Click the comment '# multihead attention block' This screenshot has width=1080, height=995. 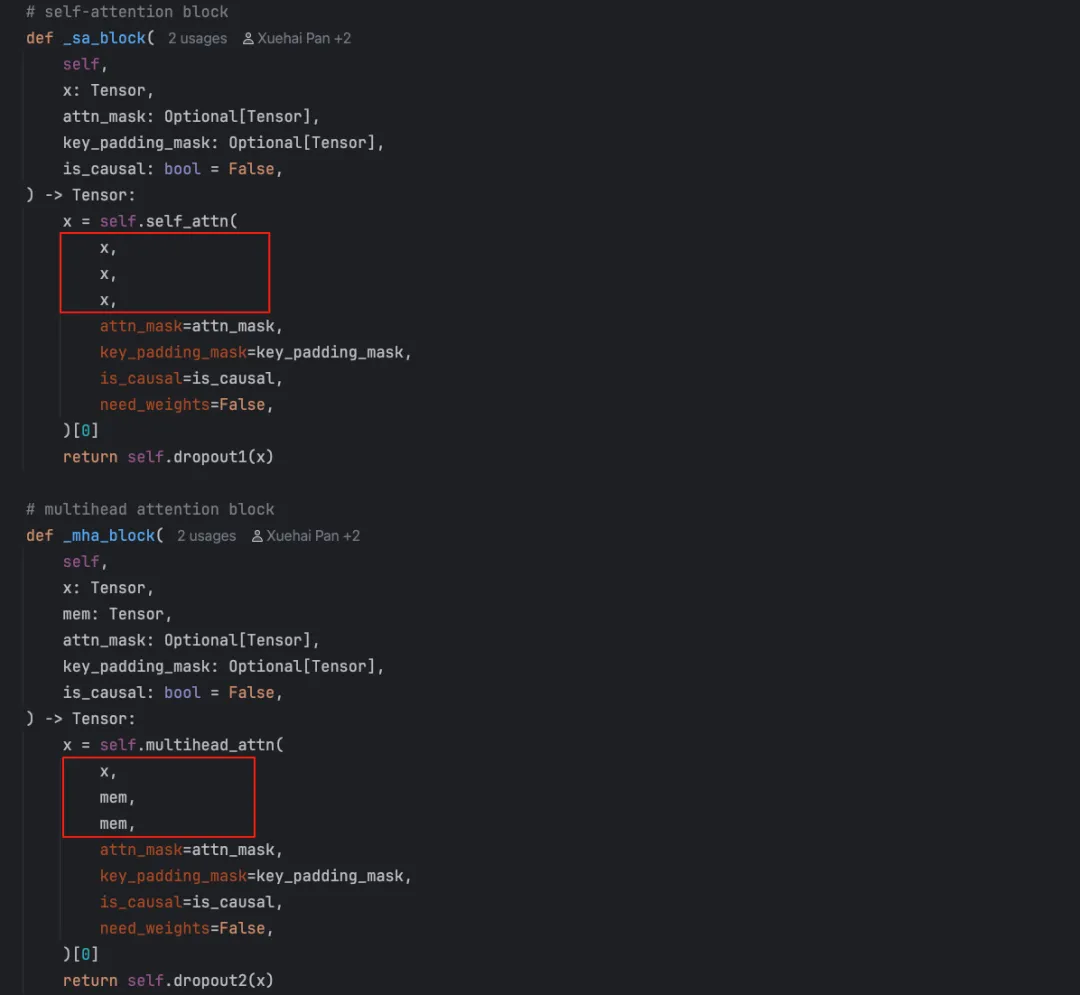(x=150, y=510)
